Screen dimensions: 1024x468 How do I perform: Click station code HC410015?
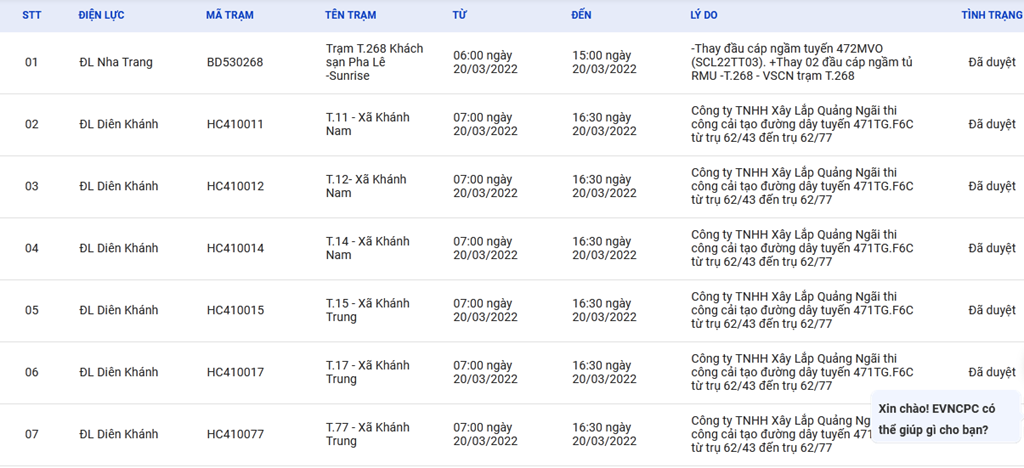[235, 310]
